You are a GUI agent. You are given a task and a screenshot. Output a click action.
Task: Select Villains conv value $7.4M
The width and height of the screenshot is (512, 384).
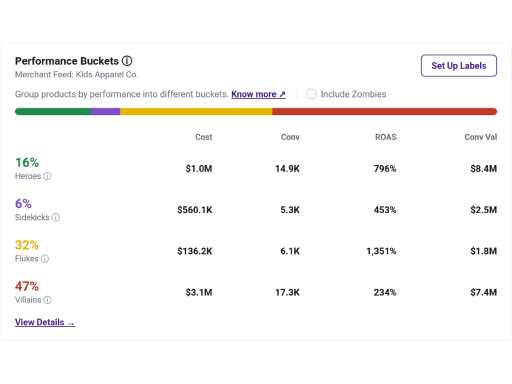click(x=484, y=292)
